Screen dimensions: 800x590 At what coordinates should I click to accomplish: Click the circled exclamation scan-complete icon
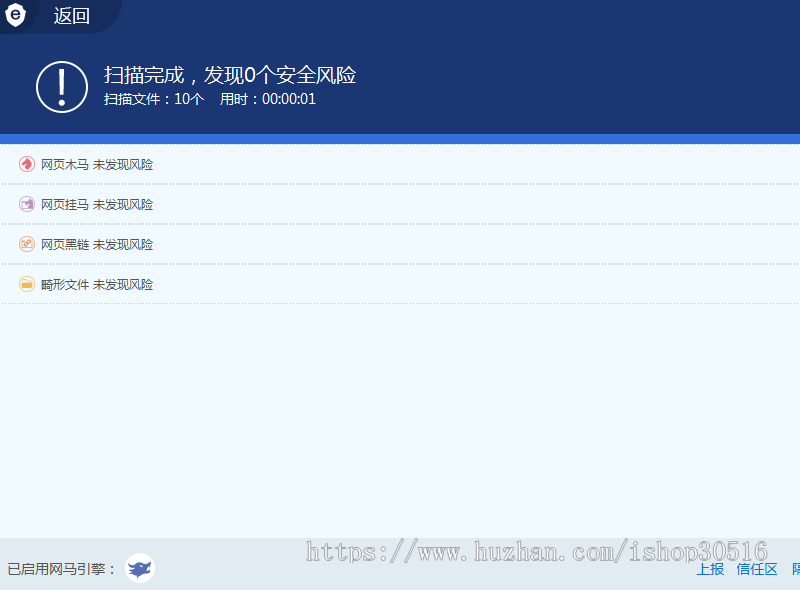pyautogui.click(x=61, y=86)
